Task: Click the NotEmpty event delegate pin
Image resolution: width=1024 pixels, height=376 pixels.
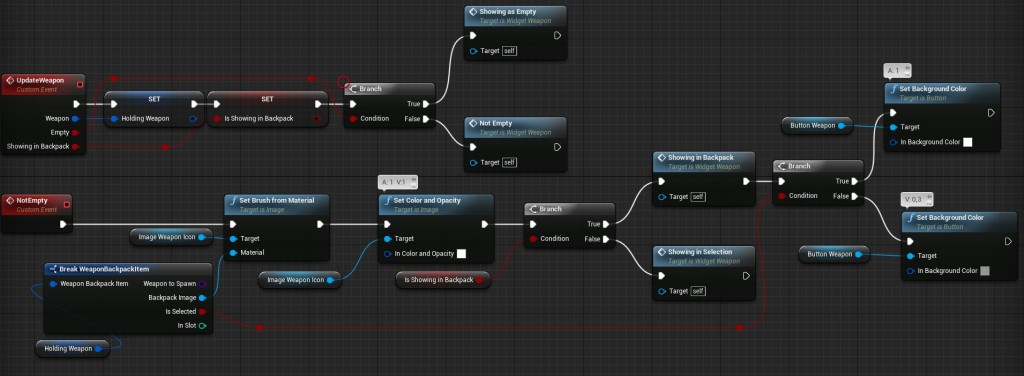Action: click(67, 204)
